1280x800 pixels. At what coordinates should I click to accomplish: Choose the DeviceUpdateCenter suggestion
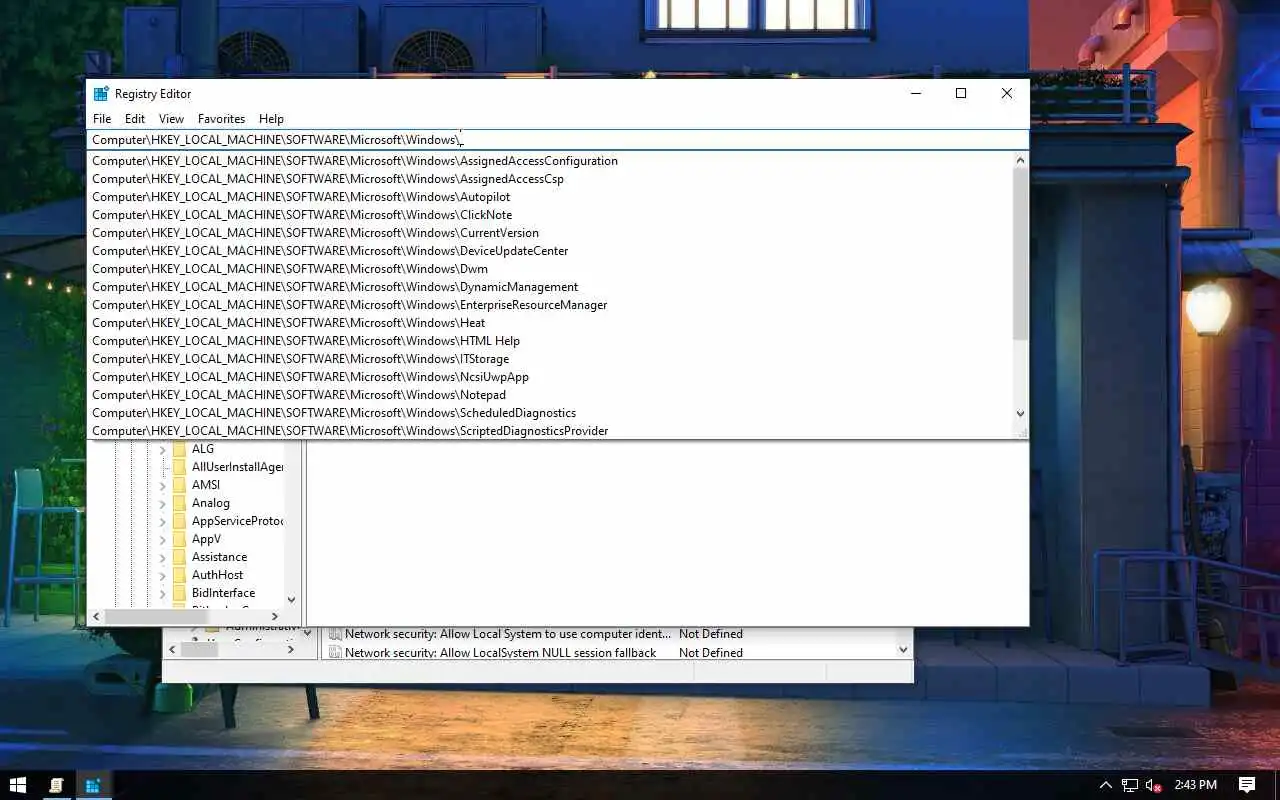[550, 251]
